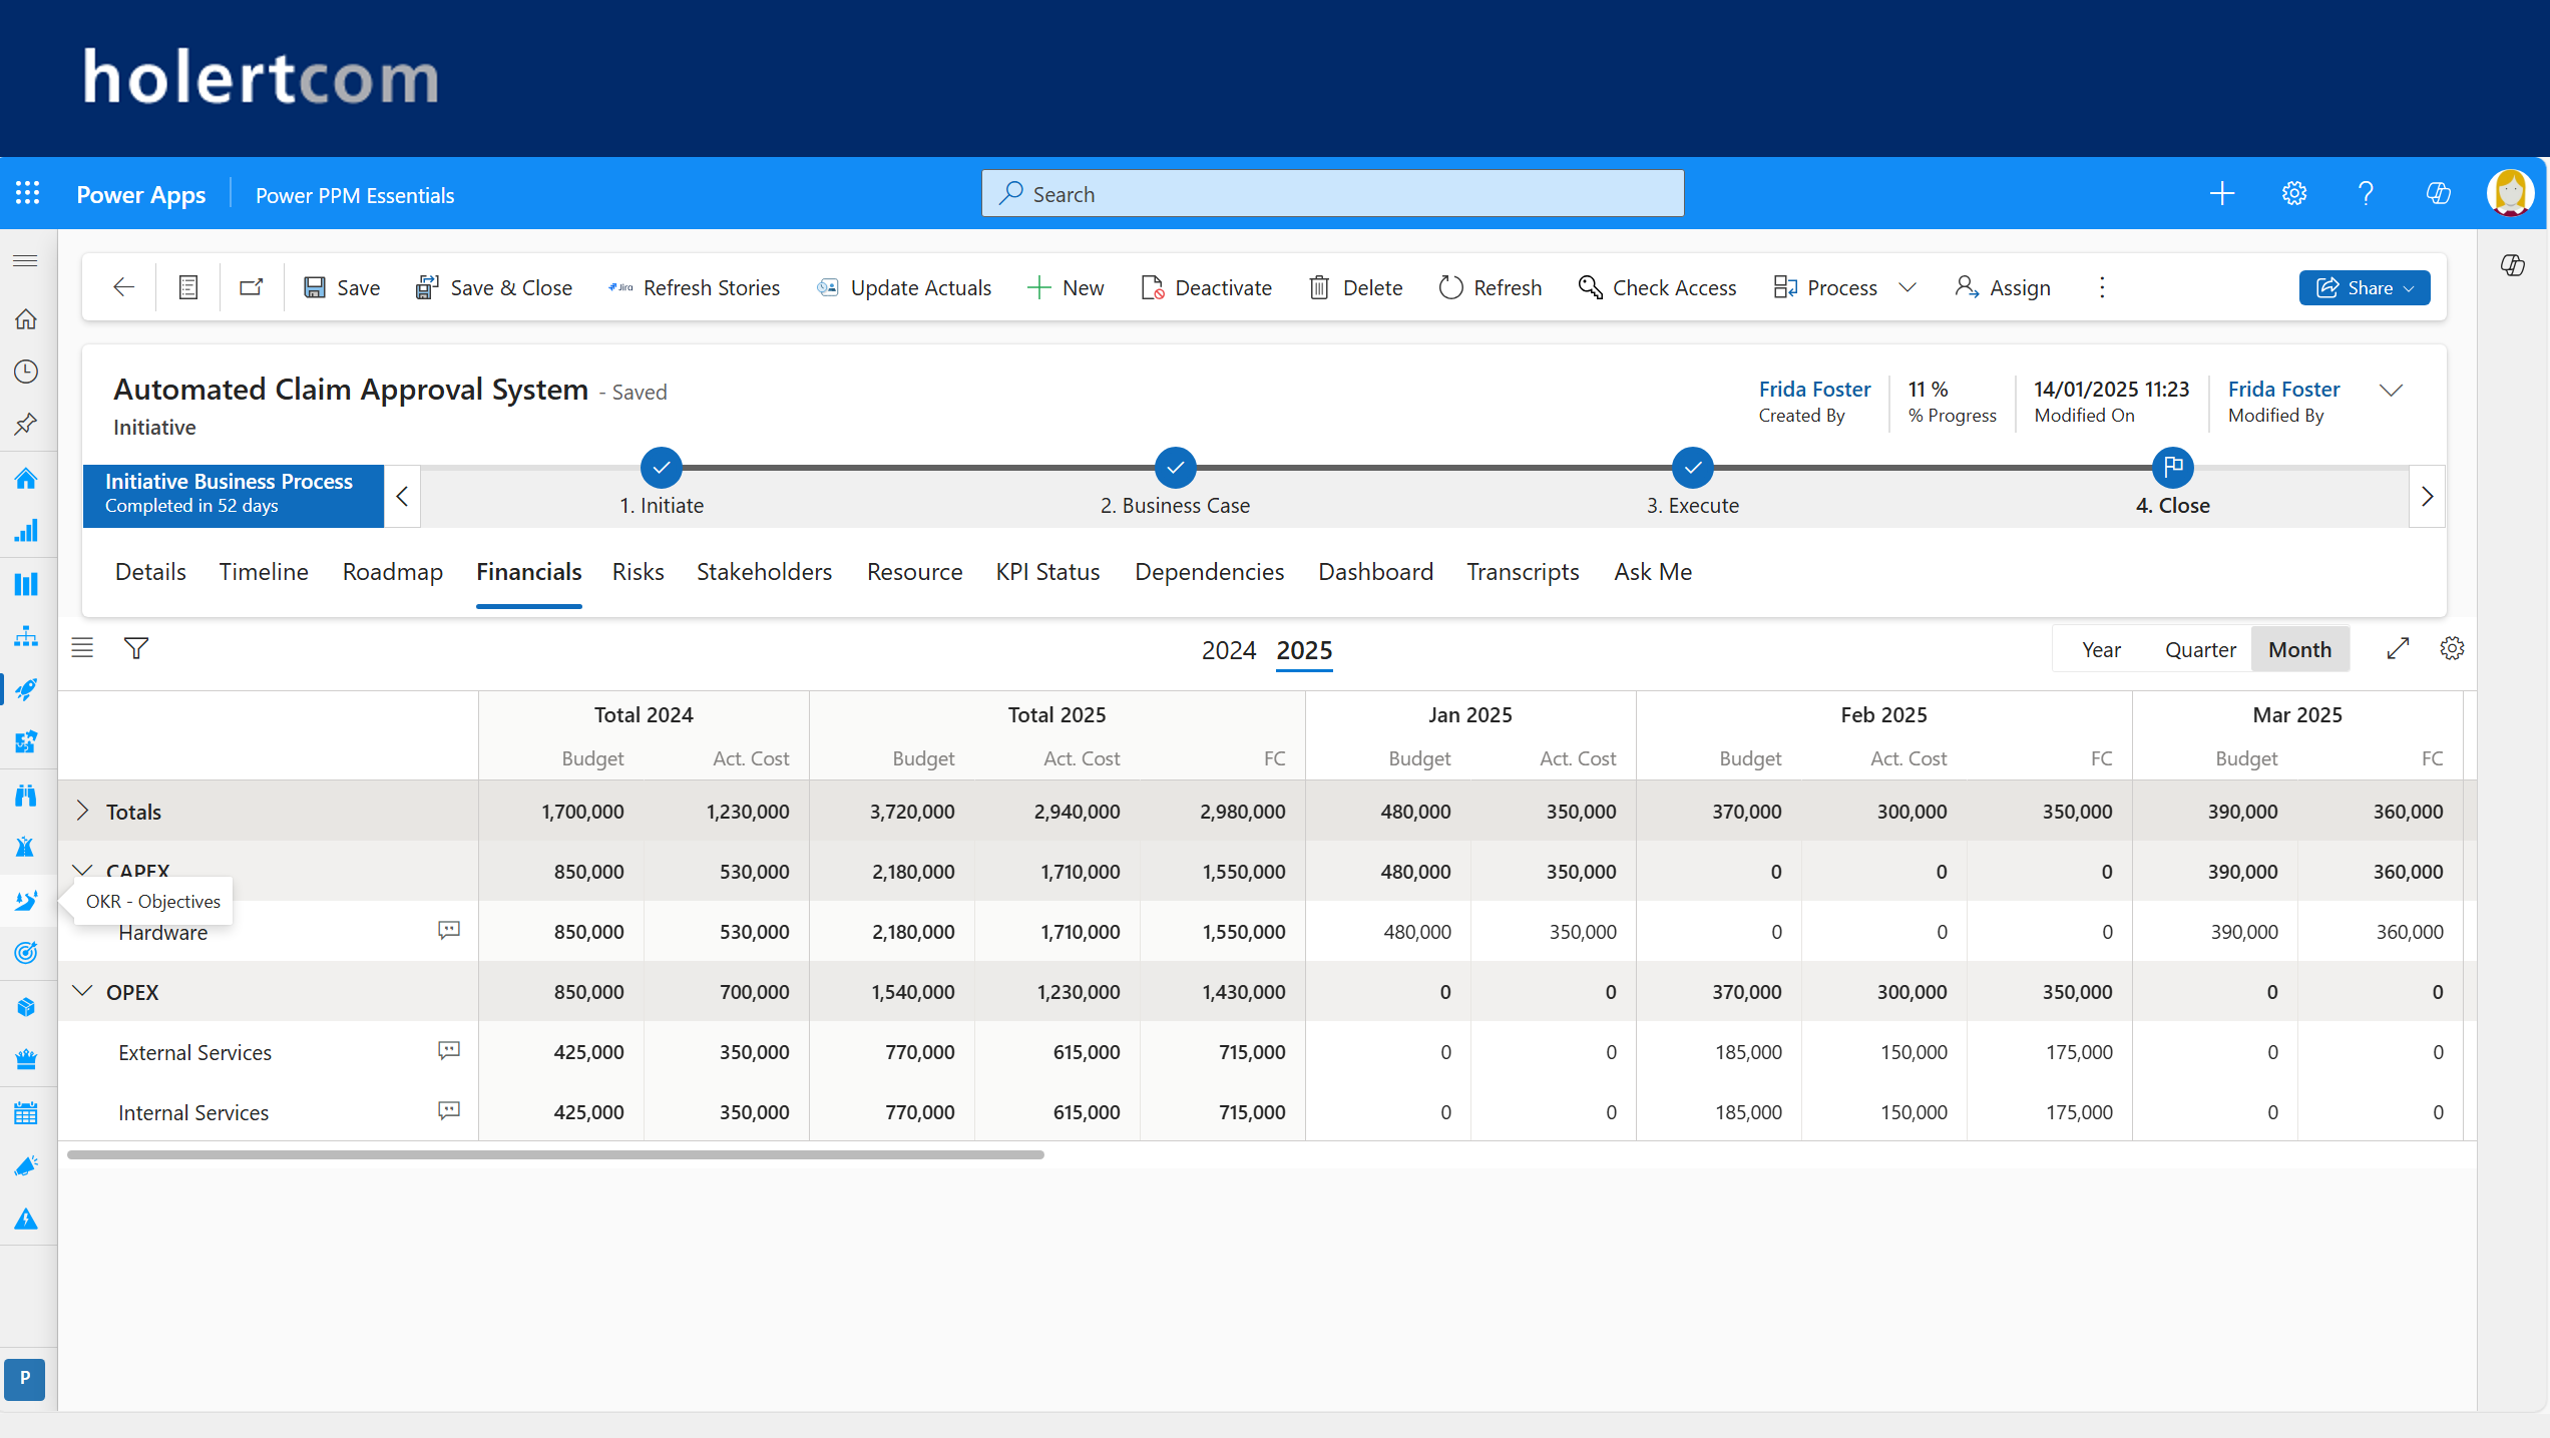This screenshot has height=1438, width=2550.
Task: Select the 1. Initiate stage
Action: tap(661, 467)
